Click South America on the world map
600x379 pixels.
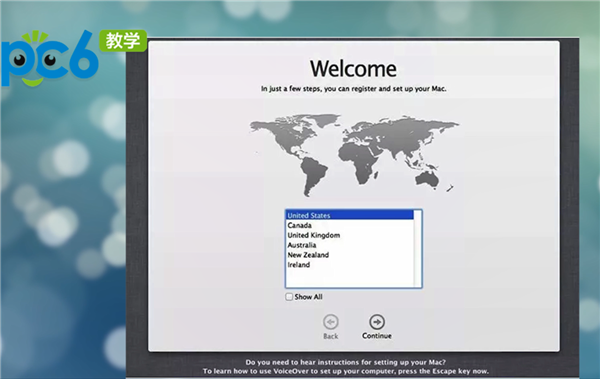pos(314,175)
